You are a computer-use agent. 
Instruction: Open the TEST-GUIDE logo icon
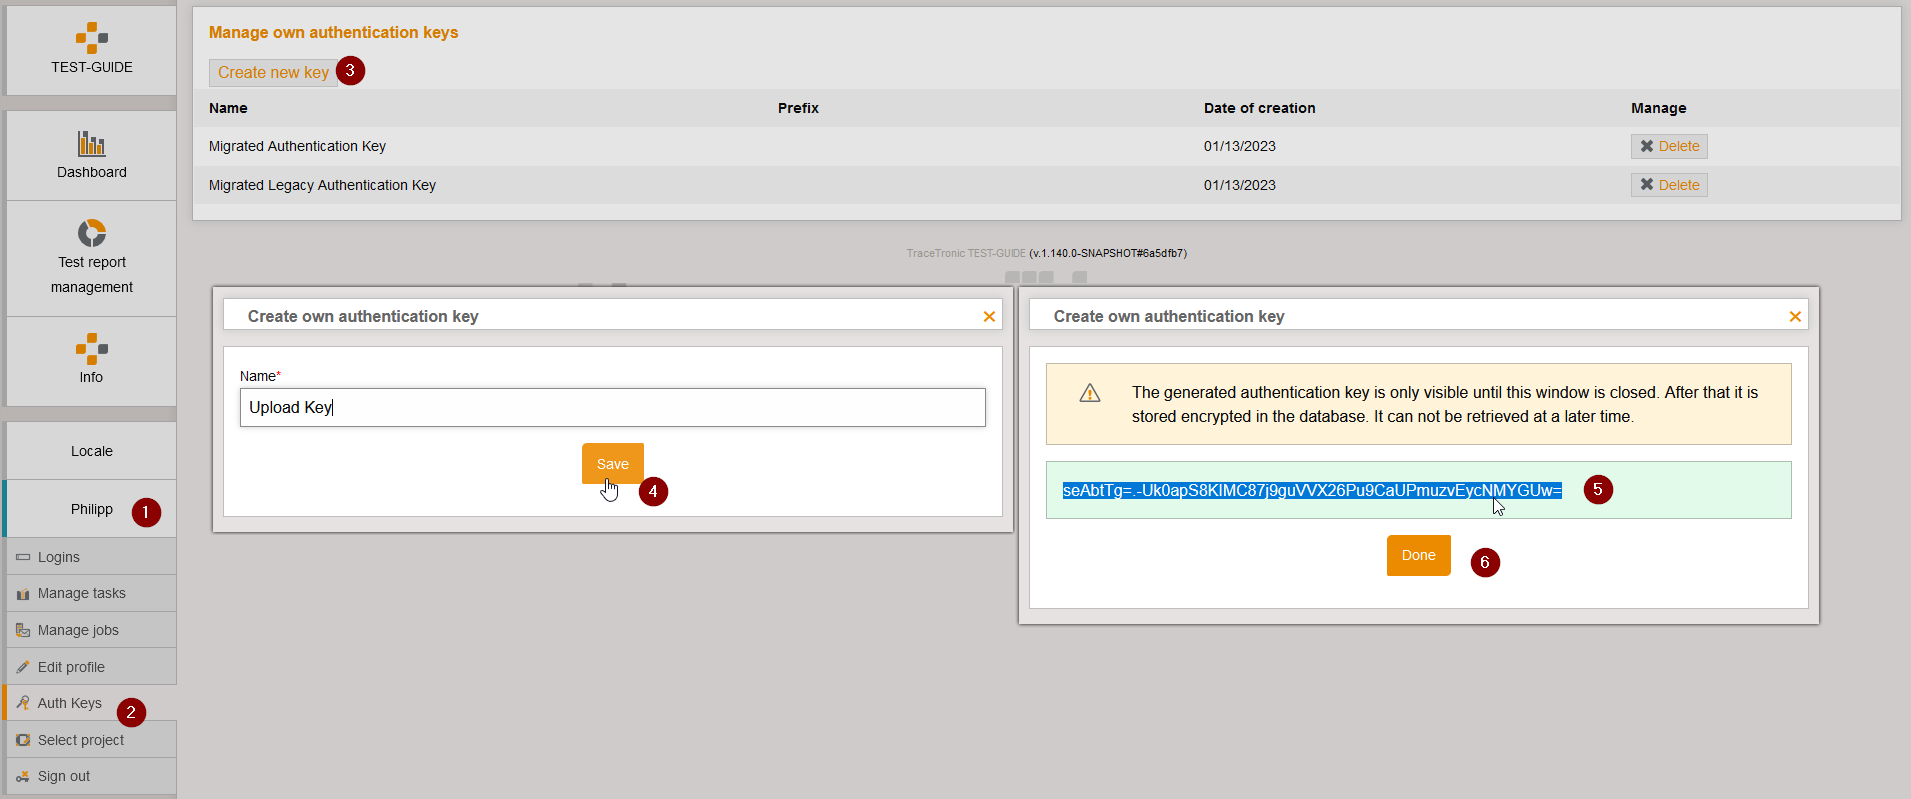[x=92, y=38]
